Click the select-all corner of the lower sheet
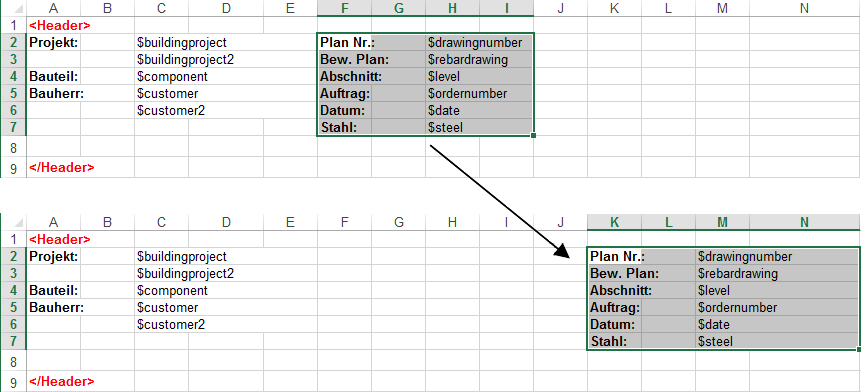Viewport: 861px width, 392px height. [14, 222]
